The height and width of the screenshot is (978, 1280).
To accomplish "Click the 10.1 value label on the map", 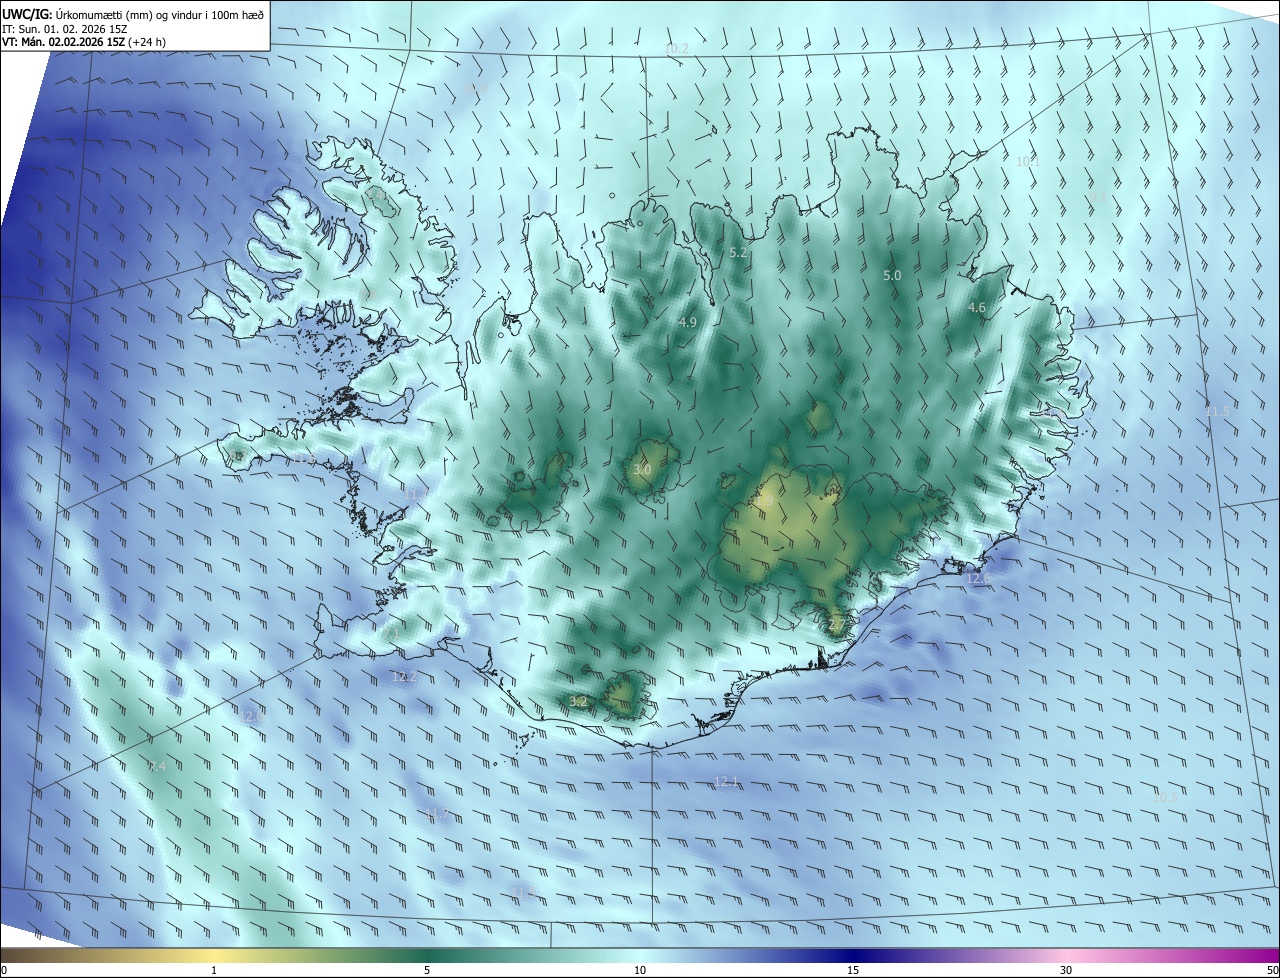I will 1028,162.
